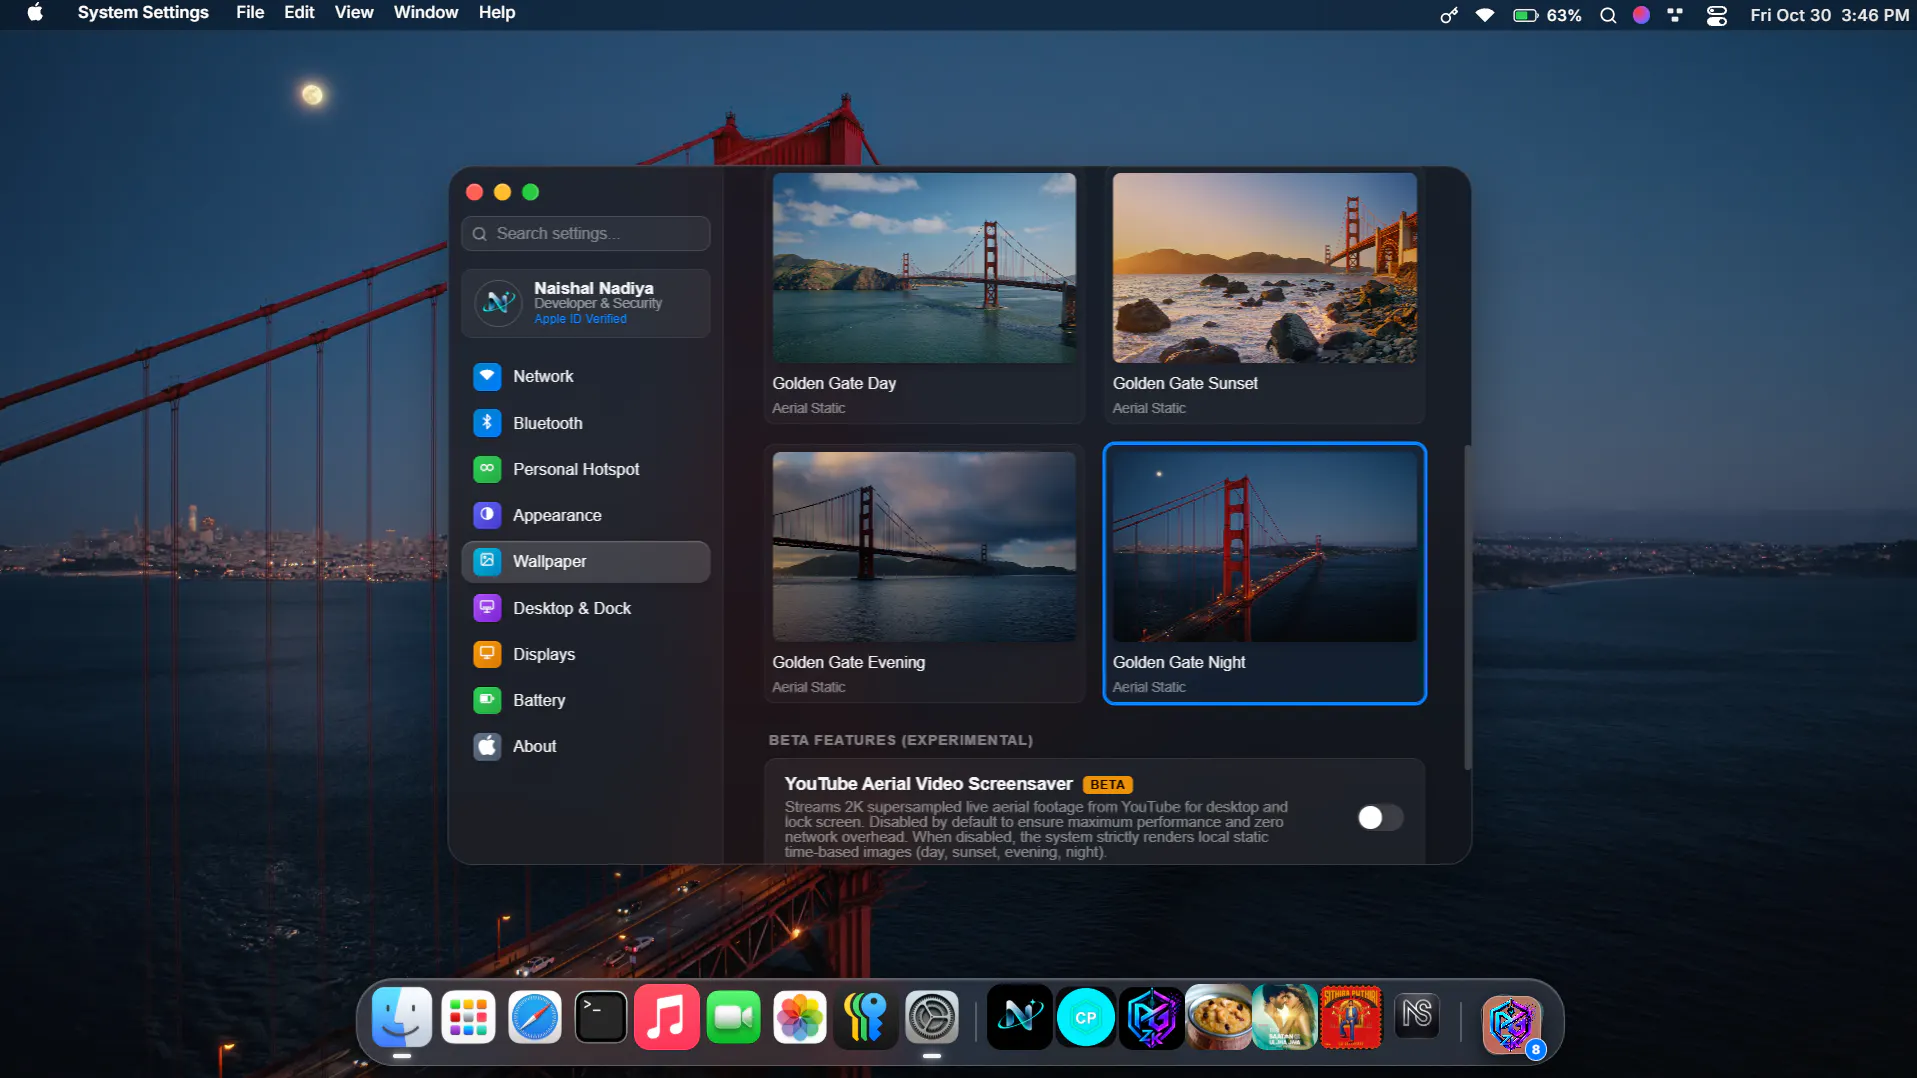Open Finder from the dock
1917x1078 pixels.
pos(402,1018)
